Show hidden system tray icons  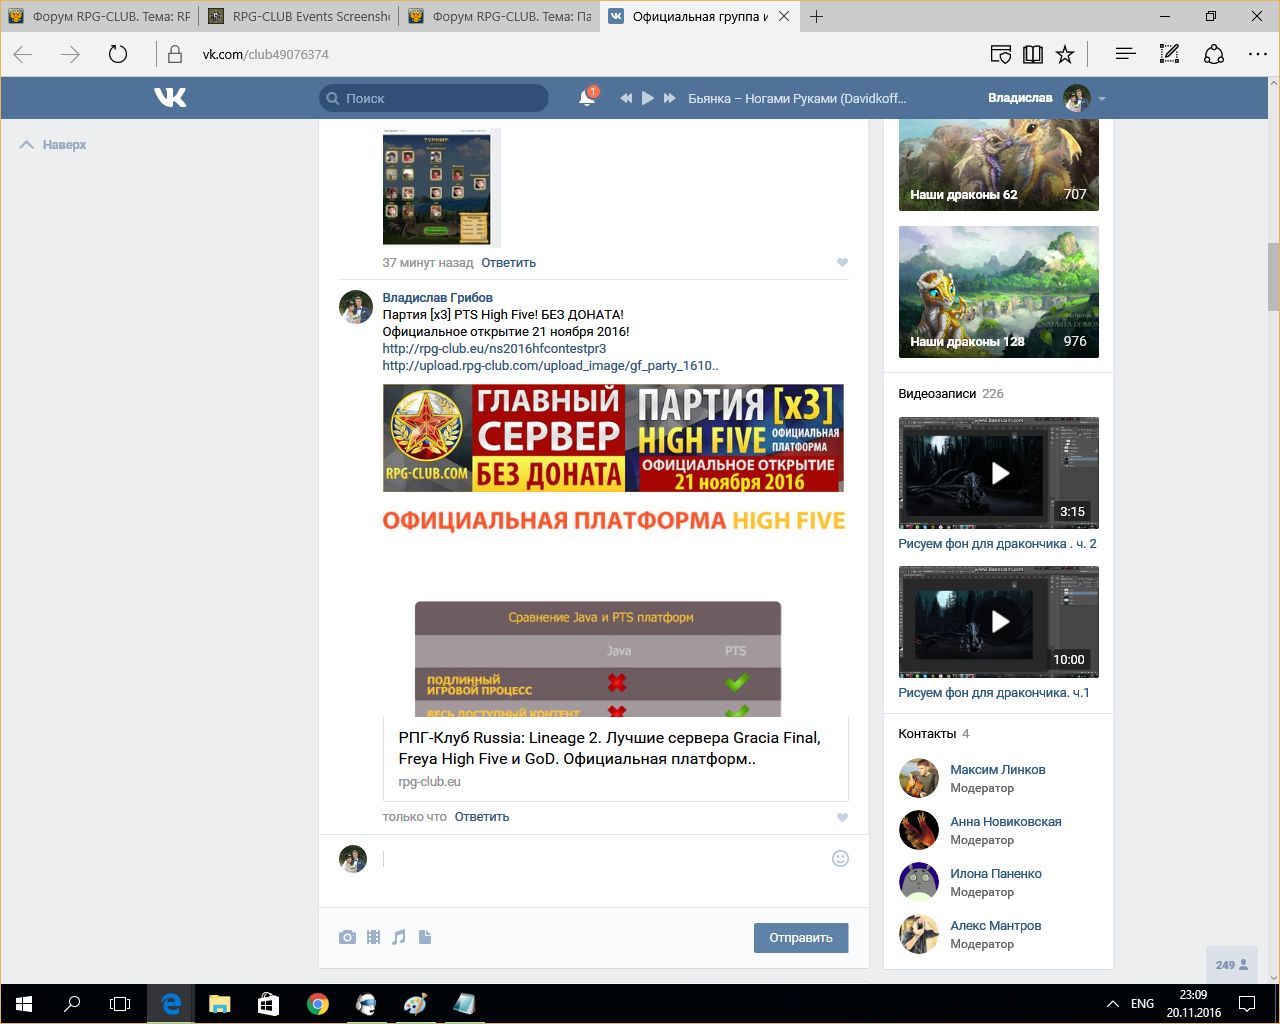(x=1112, y=1003)
